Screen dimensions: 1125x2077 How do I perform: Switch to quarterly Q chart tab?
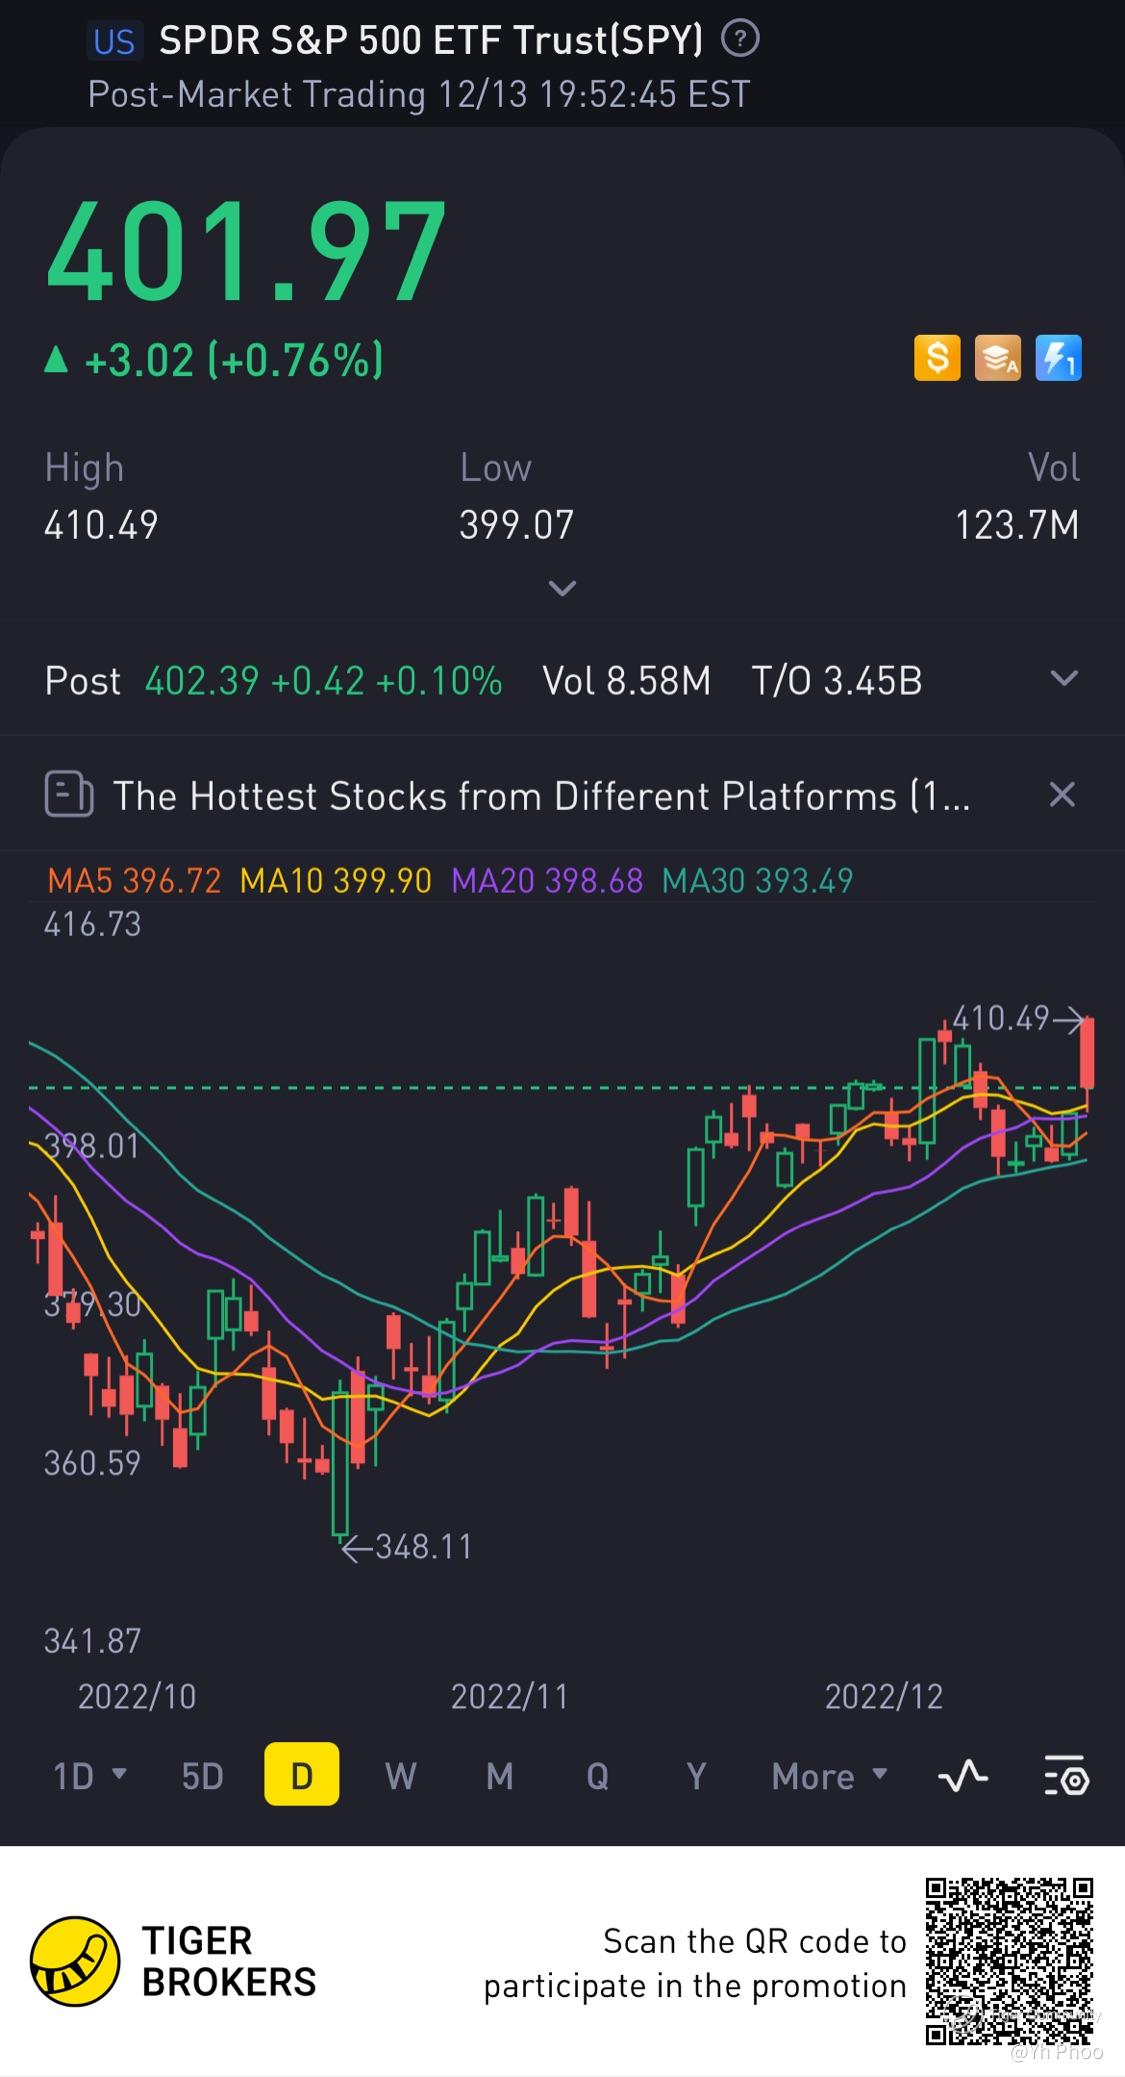[x=597, y=1776]
